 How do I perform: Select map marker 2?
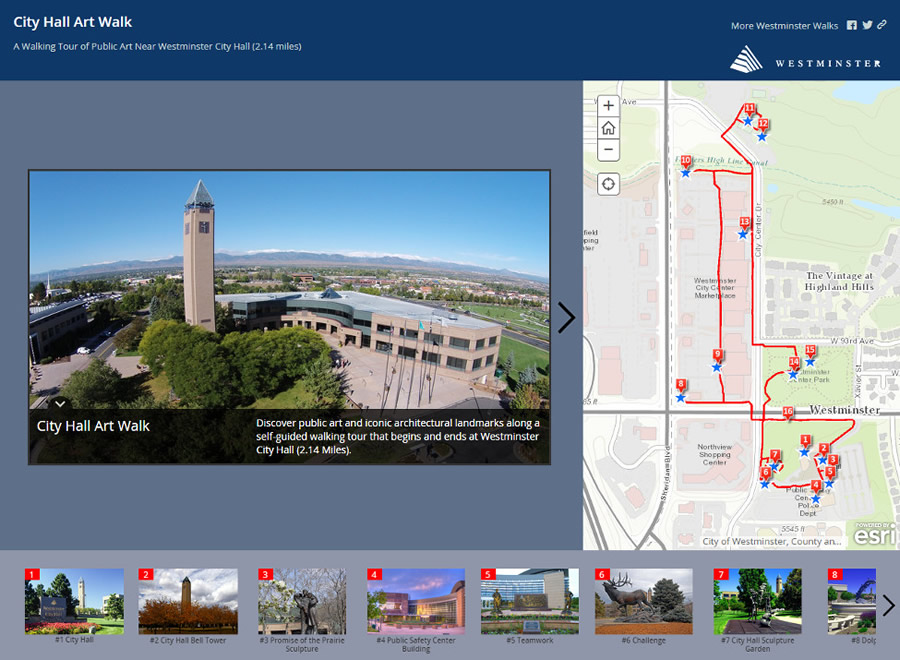point(824,449)
